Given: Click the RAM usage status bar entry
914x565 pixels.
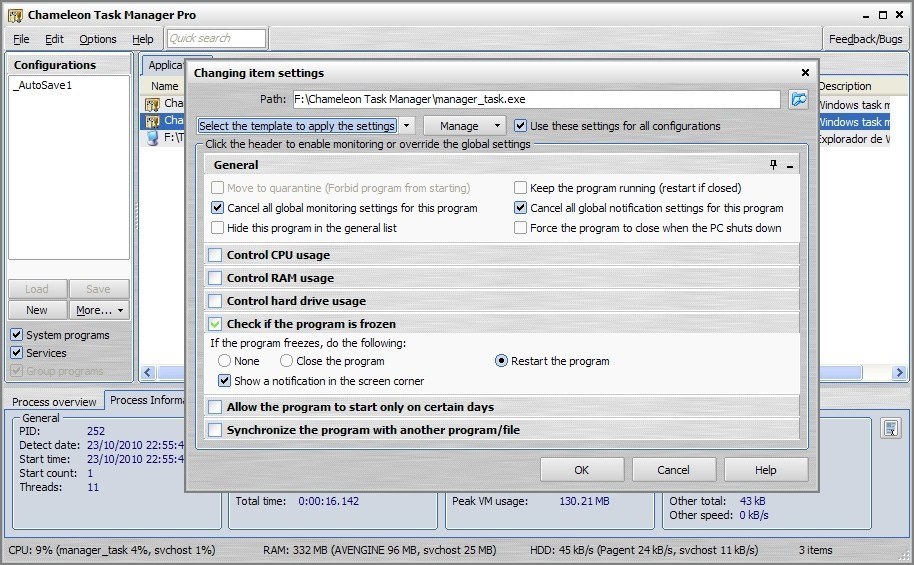Looking at the screenshot, I should click(x=379, y=550).
